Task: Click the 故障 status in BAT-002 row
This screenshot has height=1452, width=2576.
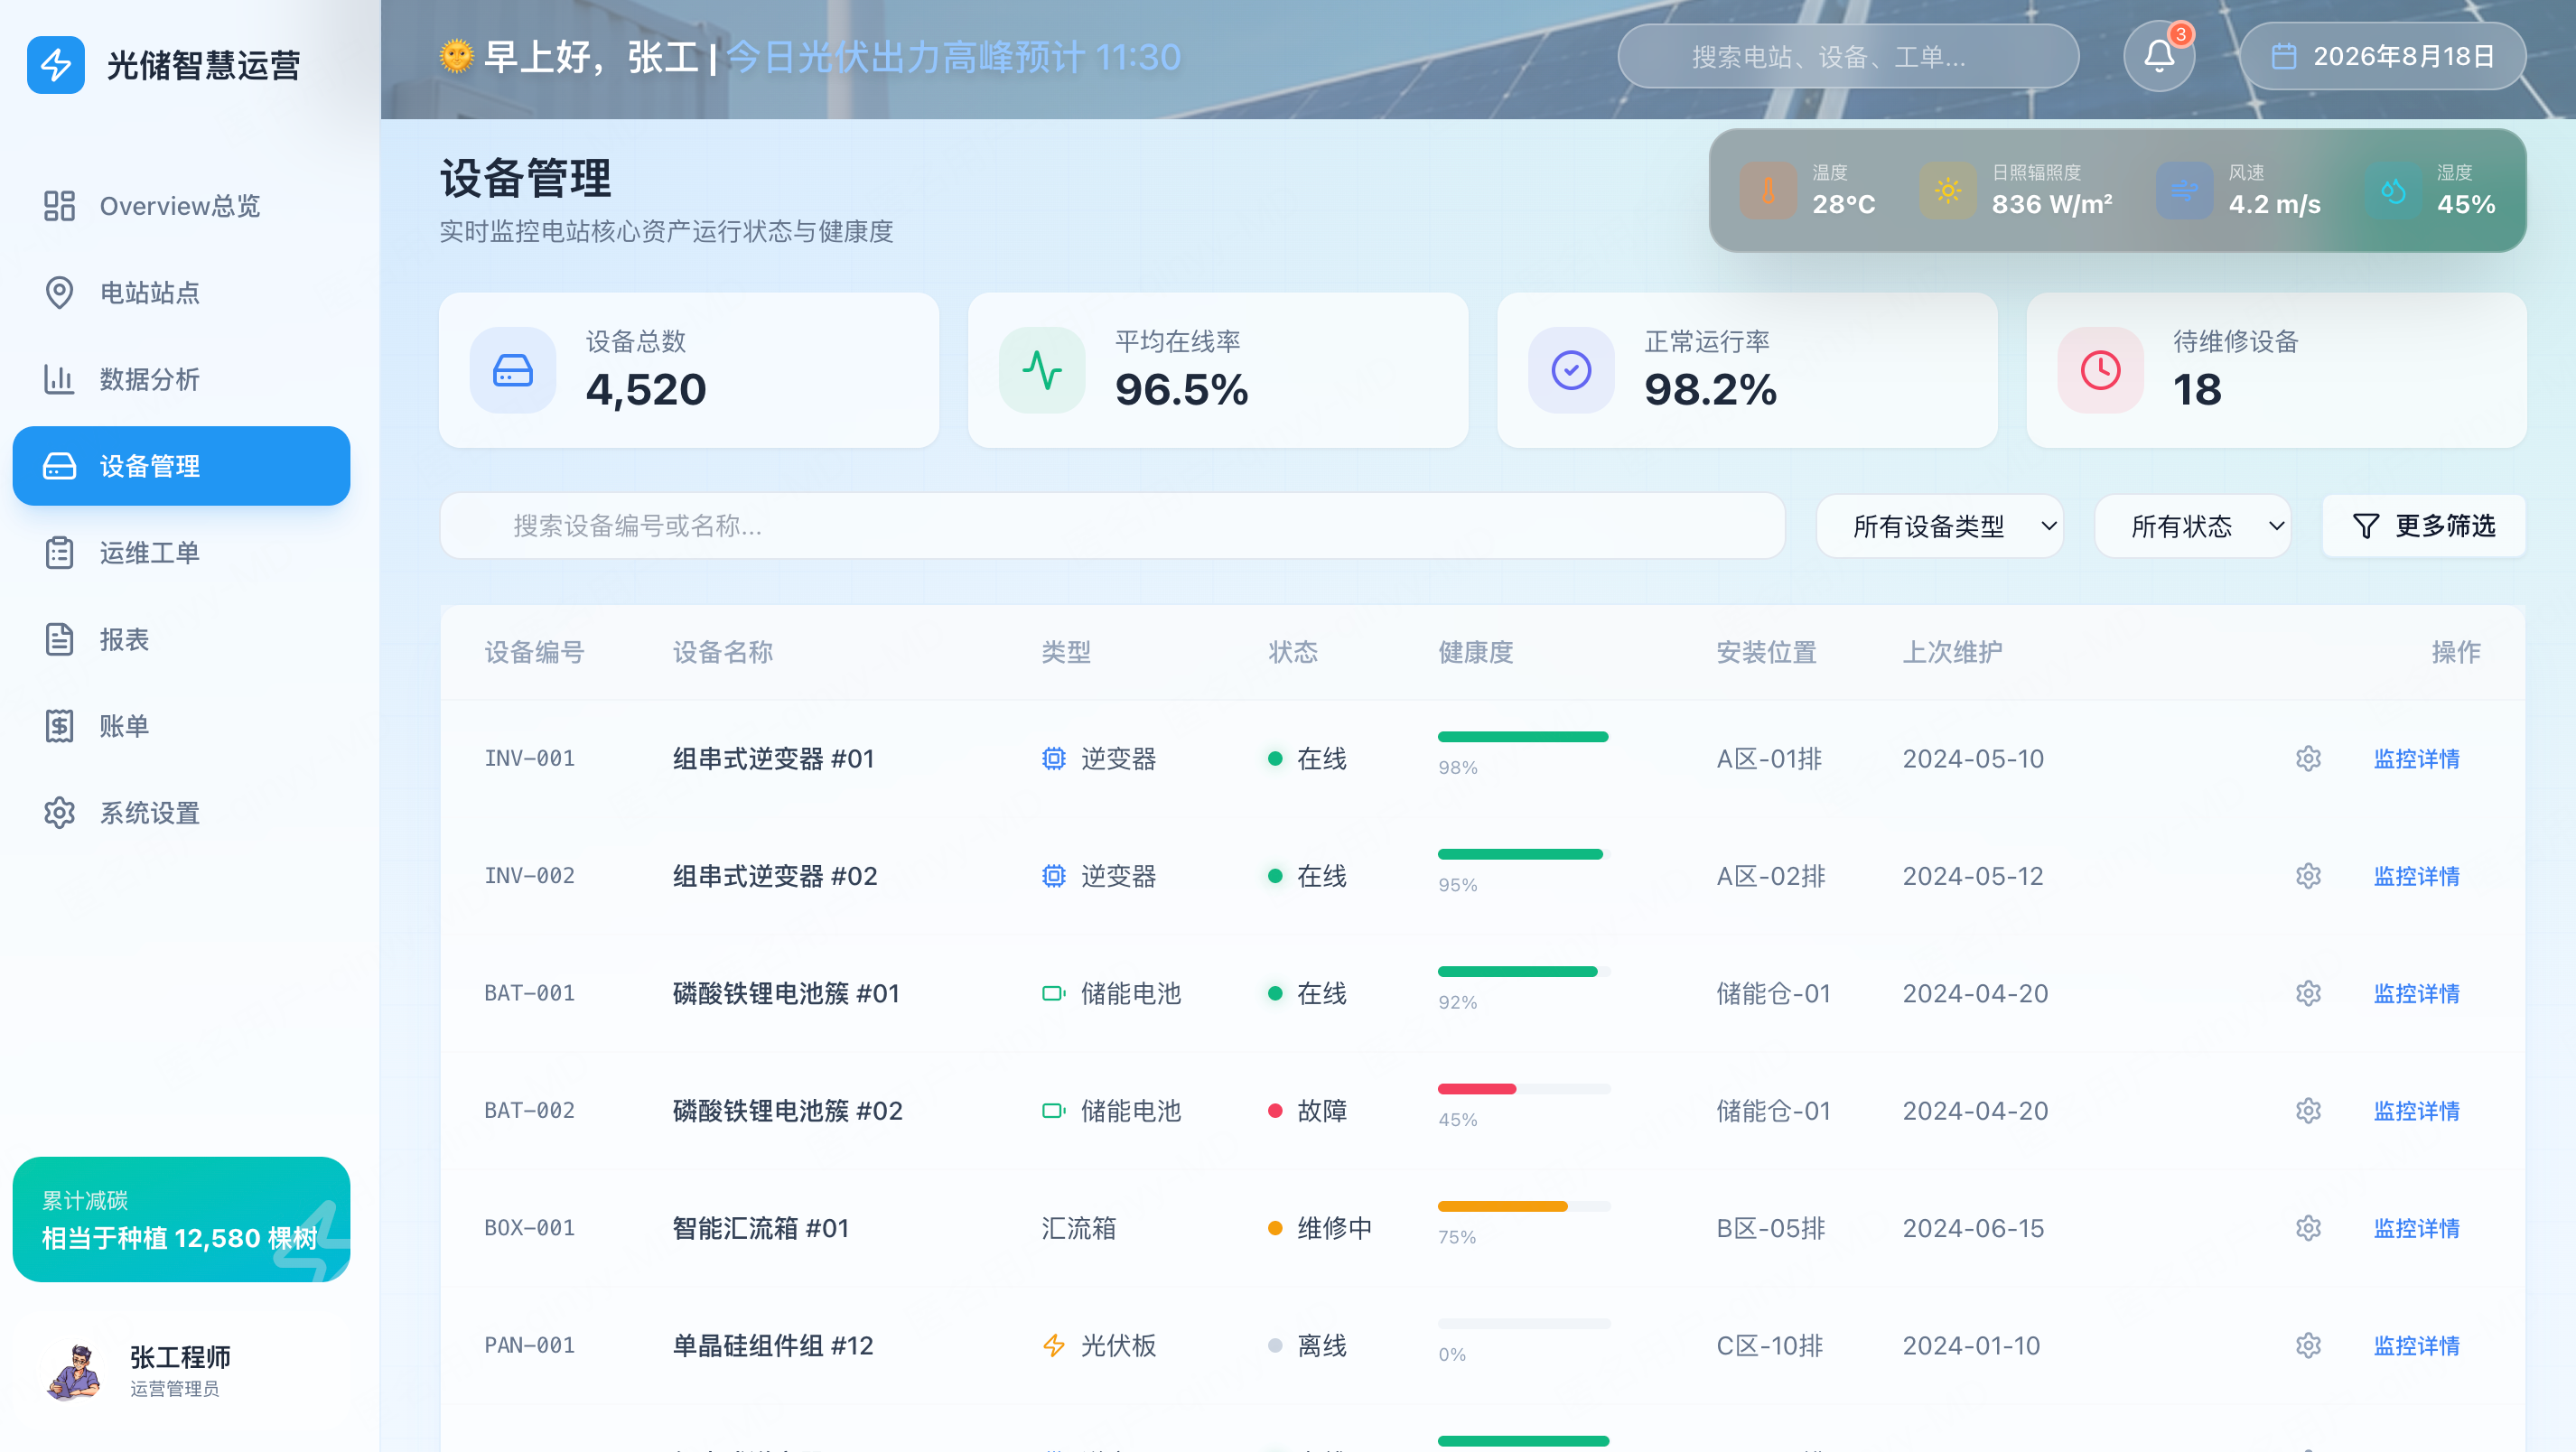Action: (x=1307, y=1111)
